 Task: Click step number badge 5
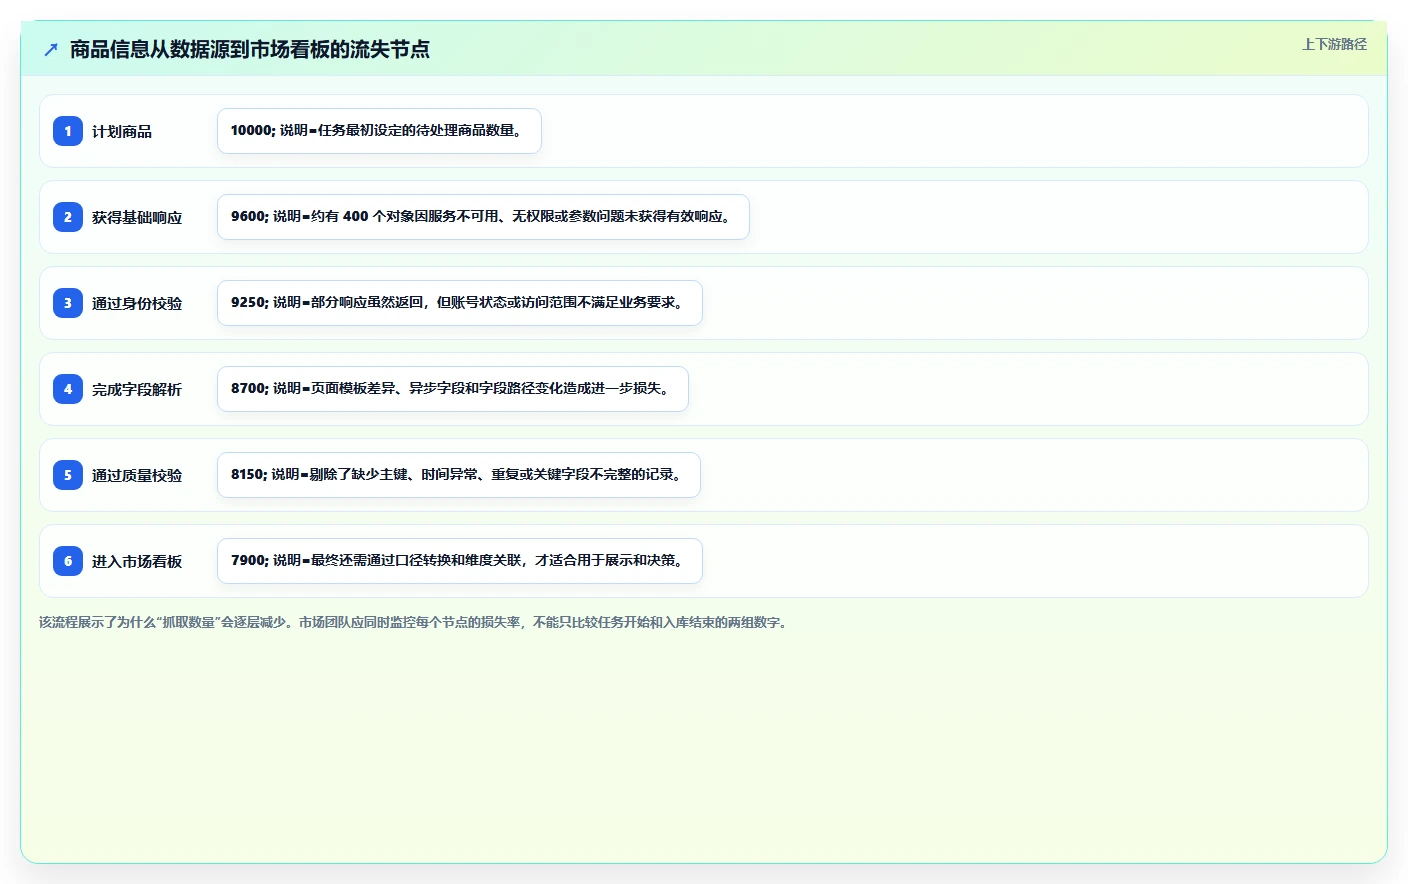(68, 475)
